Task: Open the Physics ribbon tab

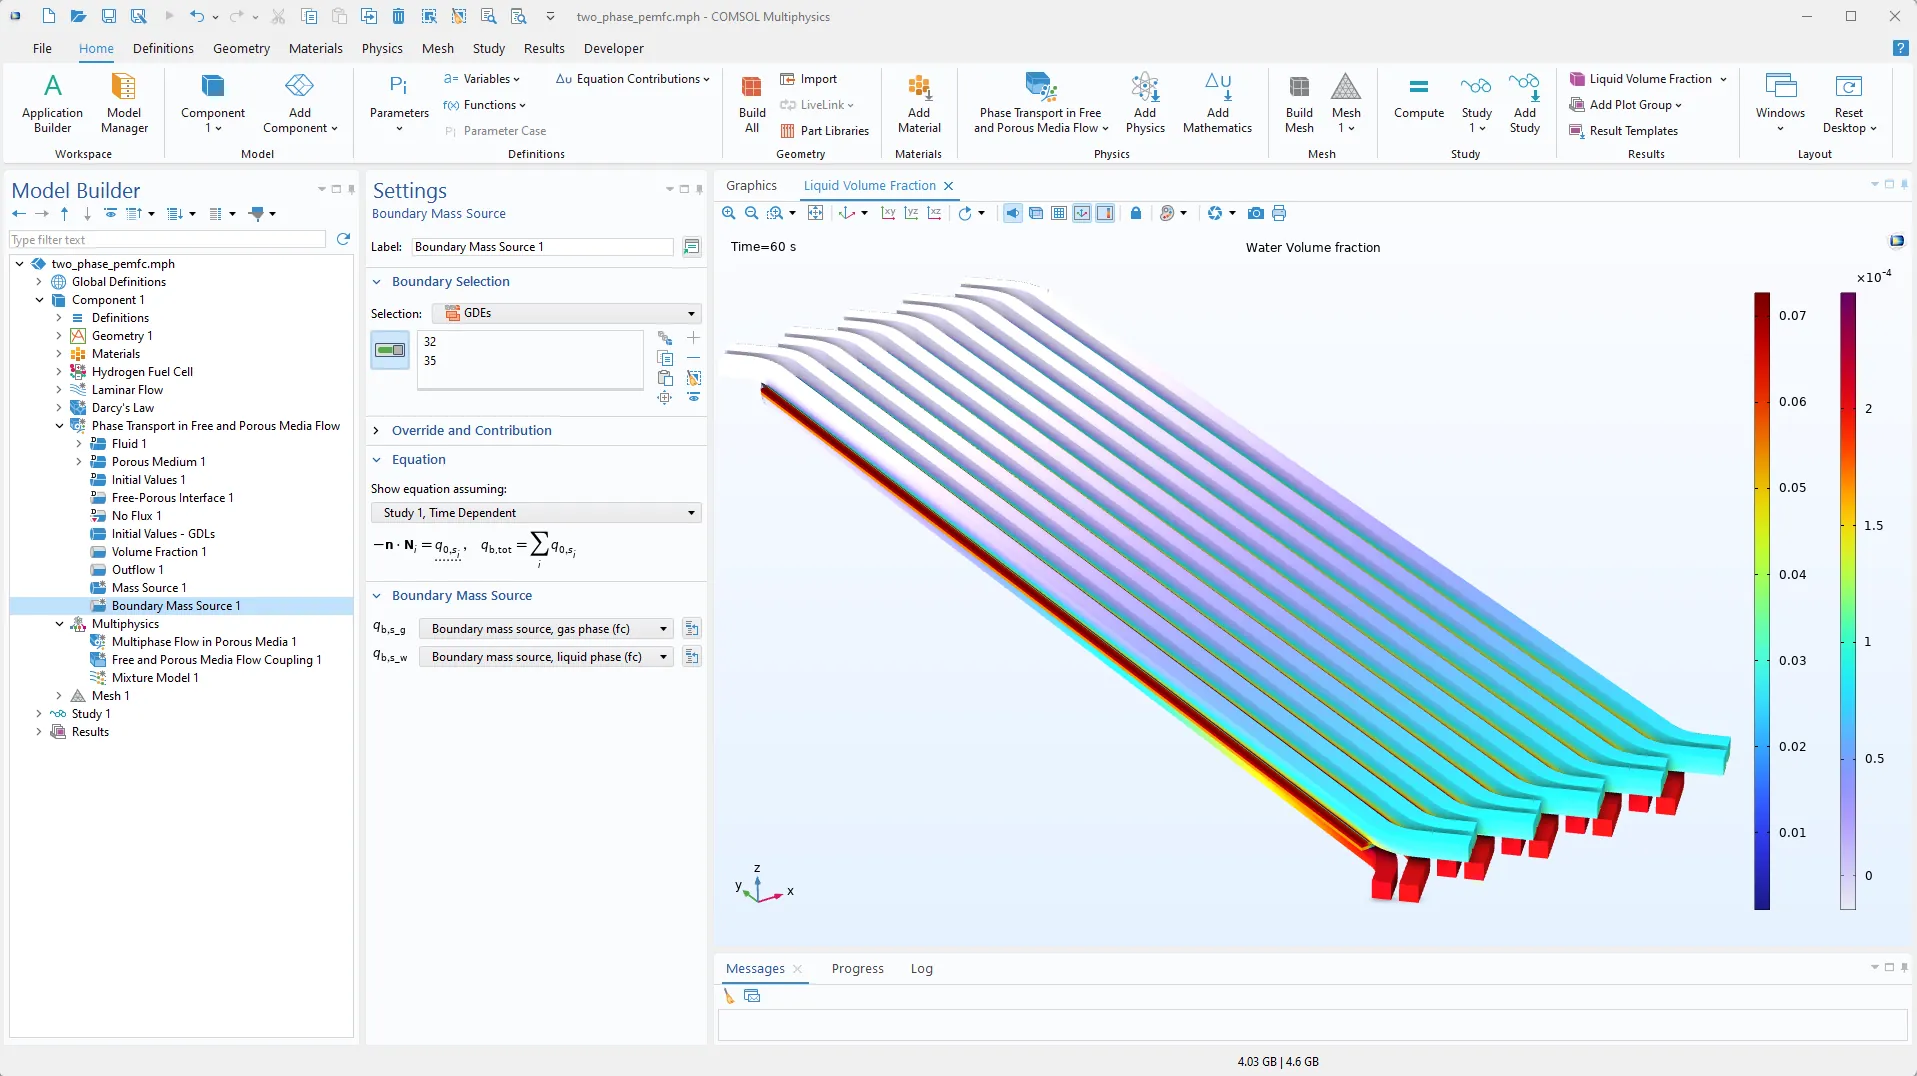Action: (x=381, y=48)
